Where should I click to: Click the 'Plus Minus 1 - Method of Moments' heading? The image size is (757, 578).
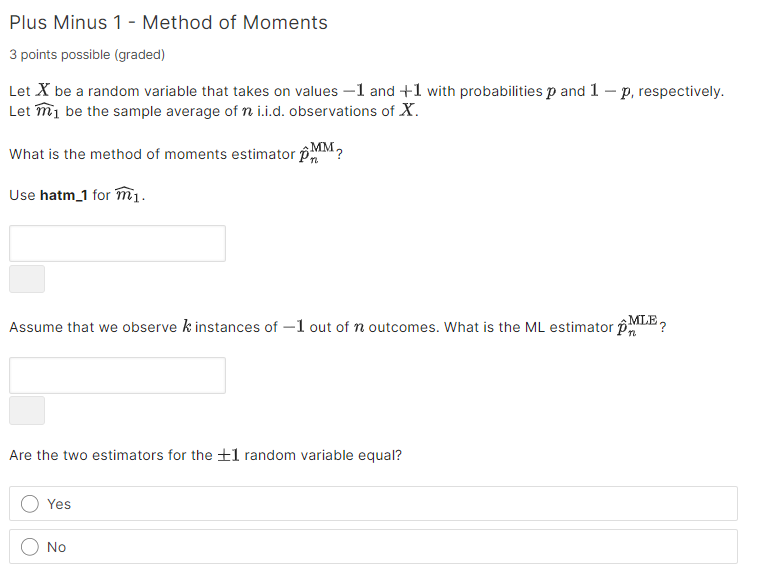168,23
